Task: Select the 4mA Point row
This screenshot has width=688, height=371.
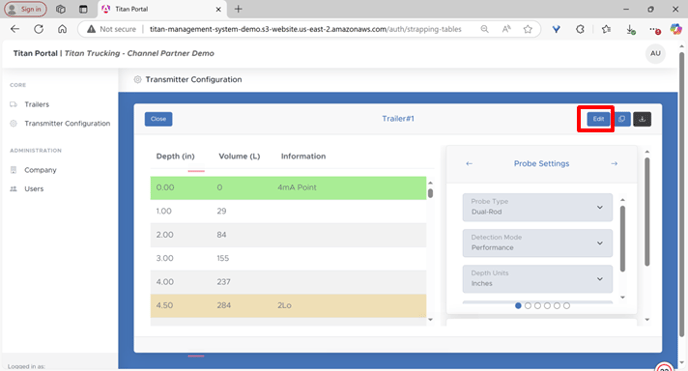Action: [x=288, y=188]
